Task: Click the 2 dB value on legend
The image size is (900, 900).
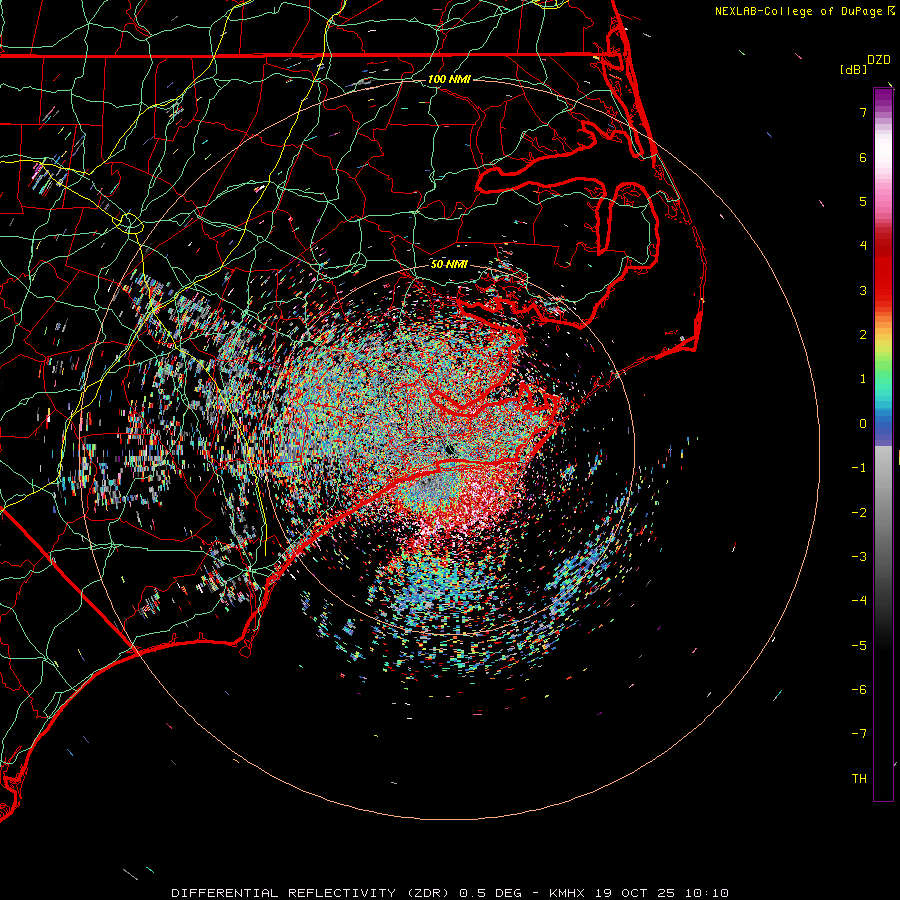Action: pos(863,335)
